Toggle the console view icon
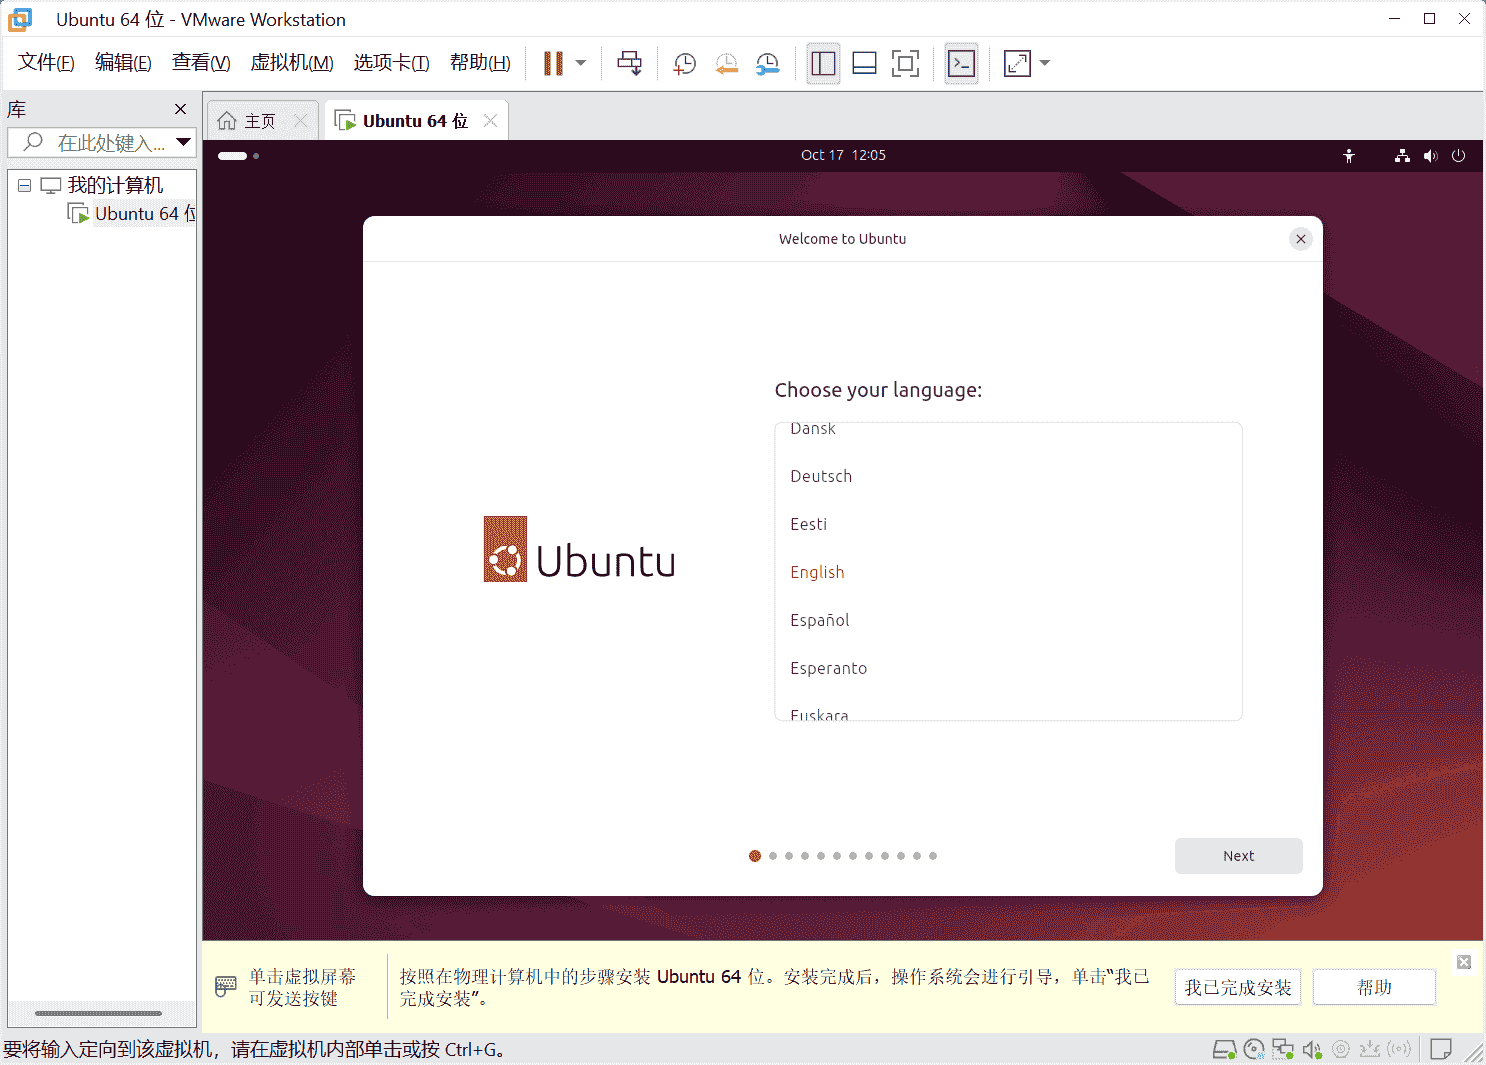The height and width of the screenshot is (1065, 1486). [961, 64]
